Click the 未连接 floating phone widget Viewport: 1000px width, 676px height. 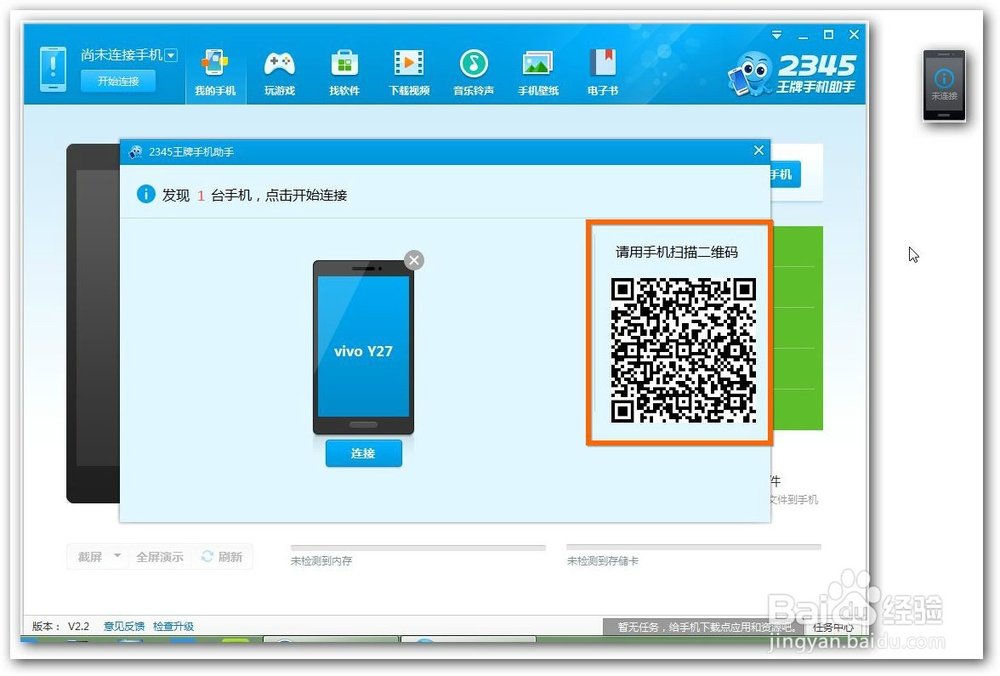[x=945, y=86]
